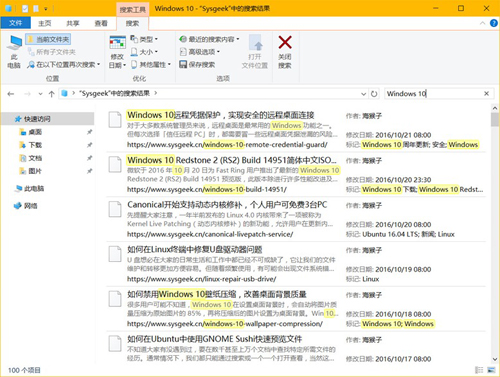500x377 pixels.
Task: Go back with the left arrow
Action: (x=11, y=94)
